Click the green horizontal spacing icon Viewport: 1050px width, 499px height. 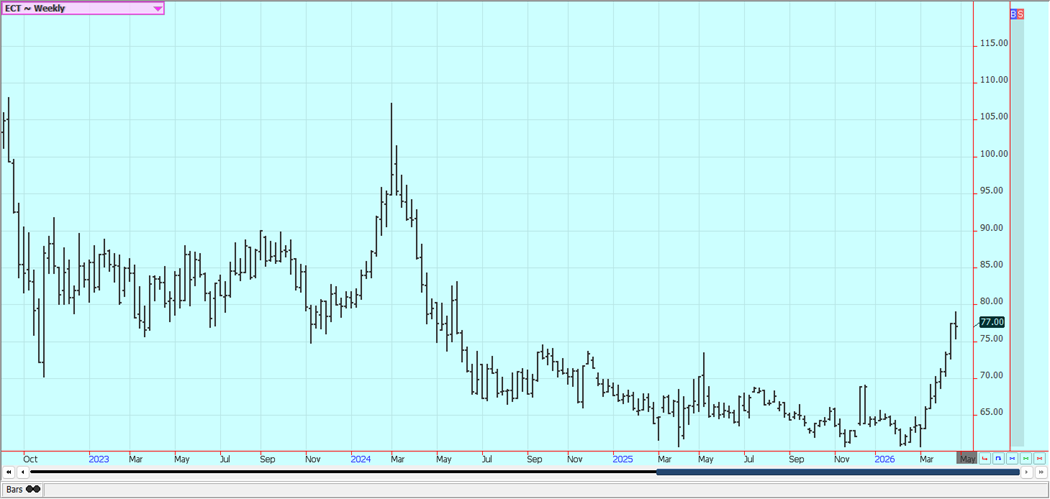[1027, 459]
